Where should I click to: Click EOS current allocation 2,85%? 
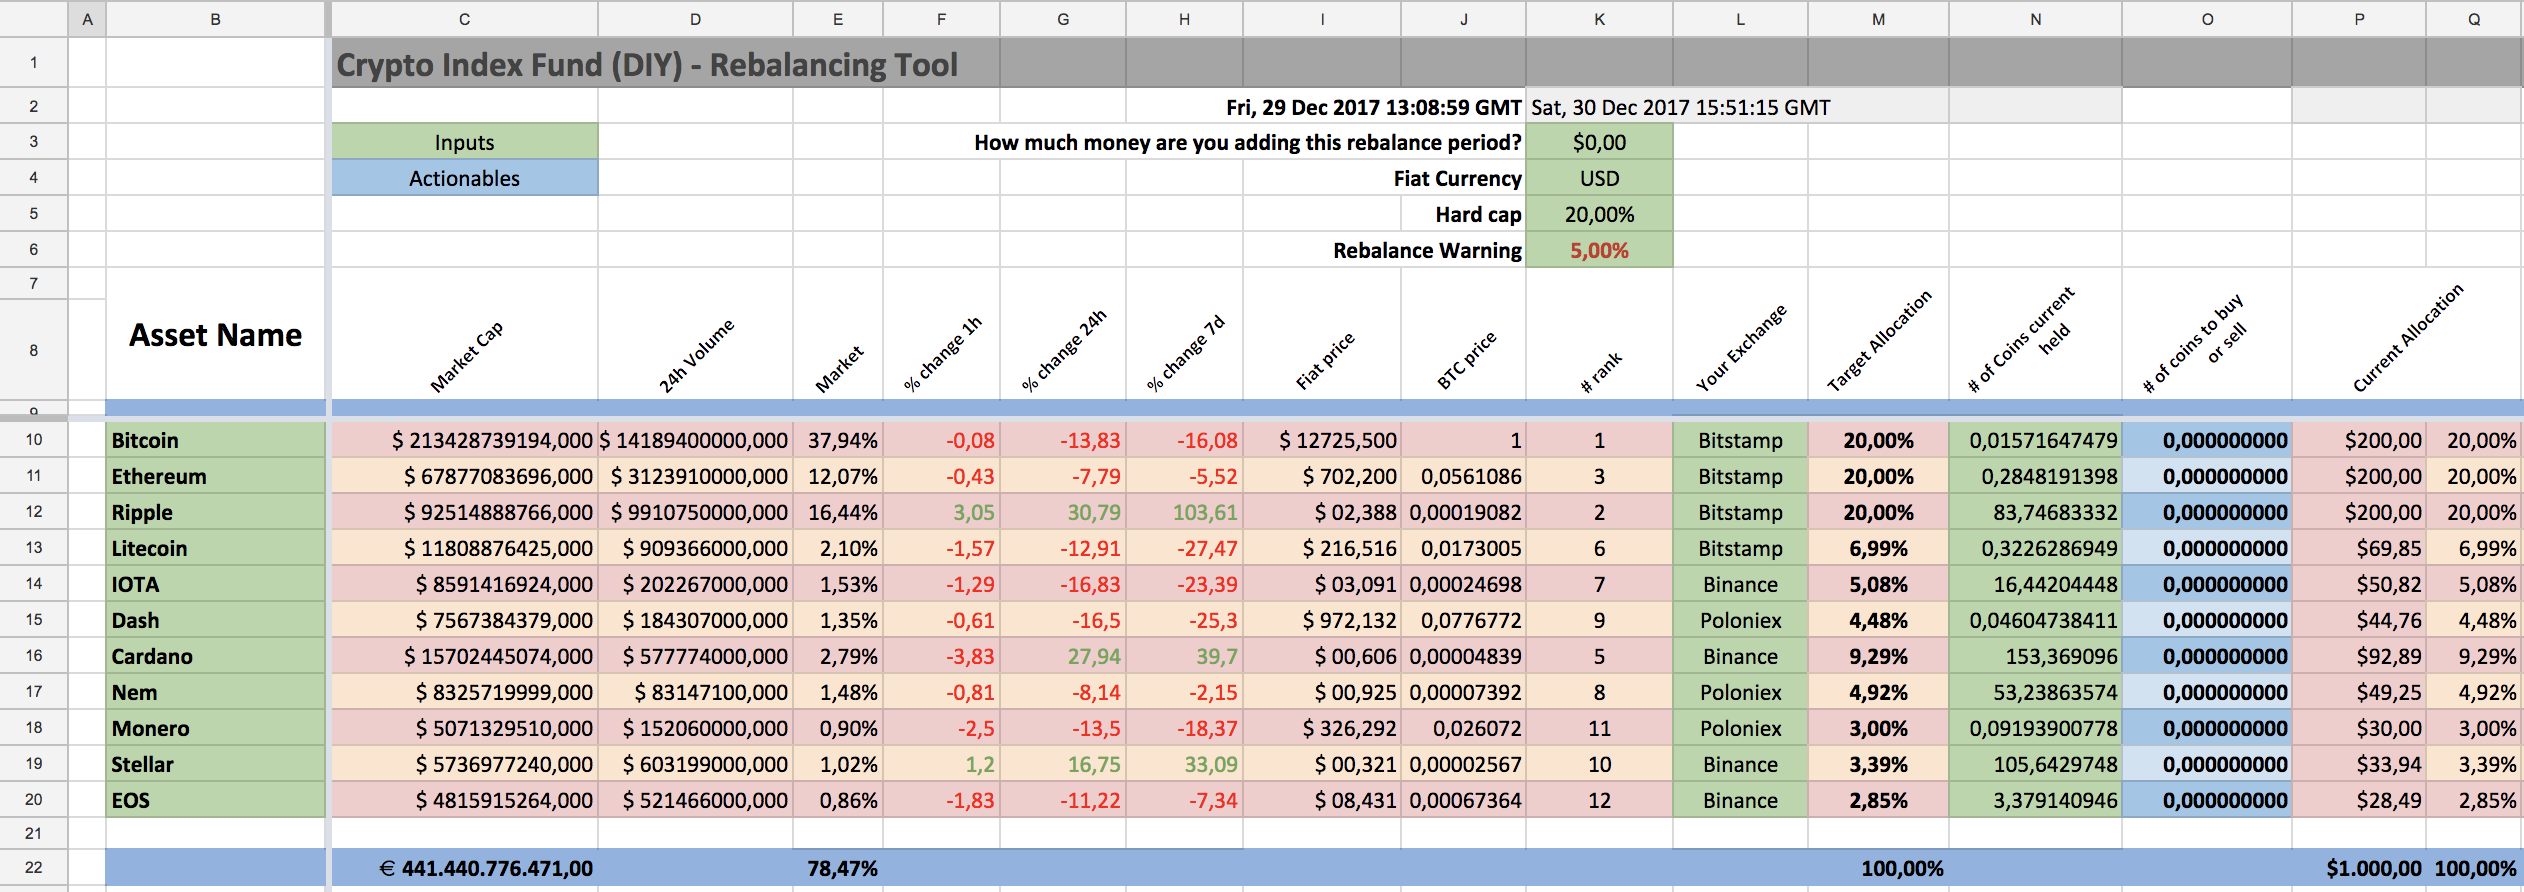pyautogui.click(x=2475, y=800)
